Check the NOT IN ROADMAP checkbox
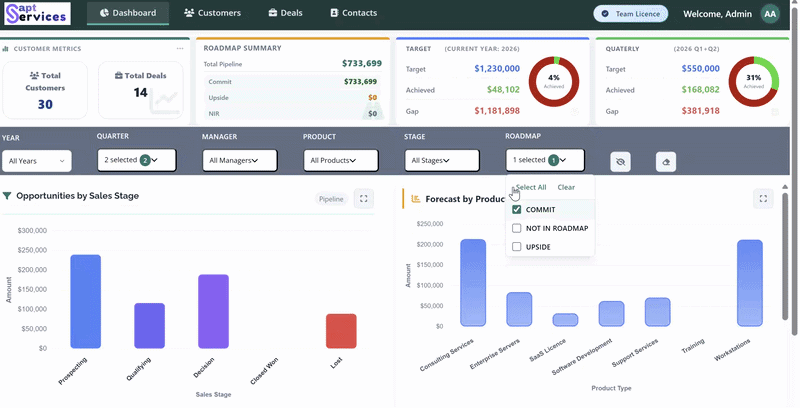 tap(516, 228)
